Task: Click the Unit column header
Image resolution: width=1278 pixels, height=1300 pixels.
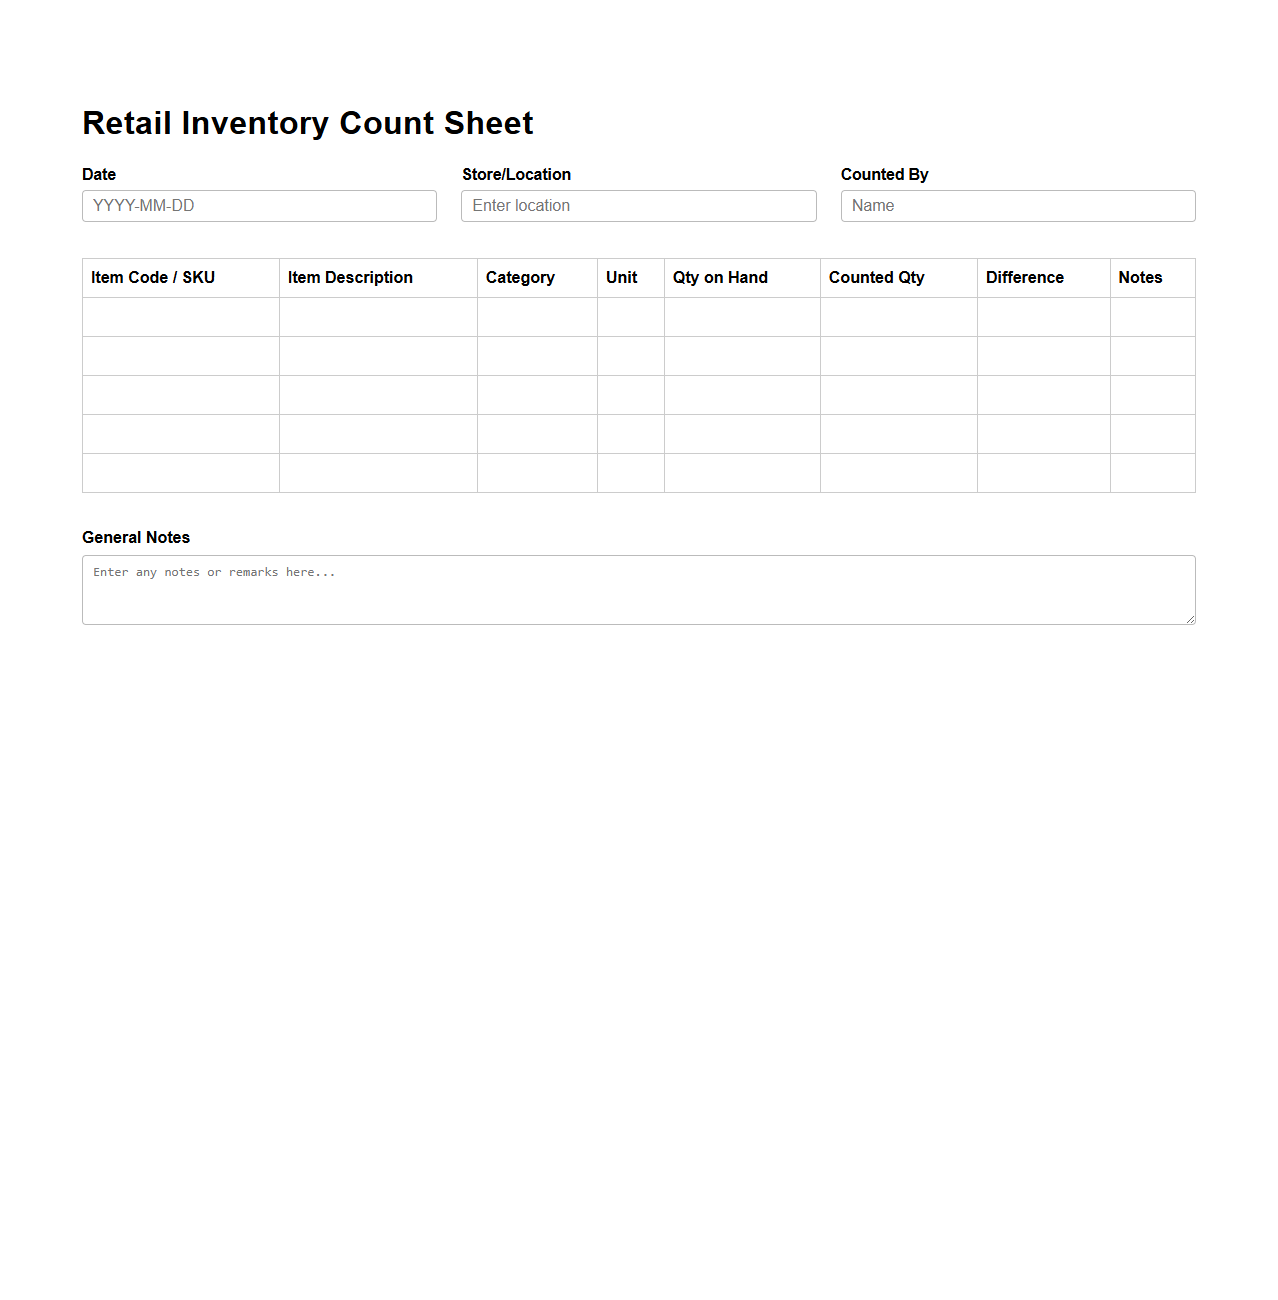Action: (620, 277)
